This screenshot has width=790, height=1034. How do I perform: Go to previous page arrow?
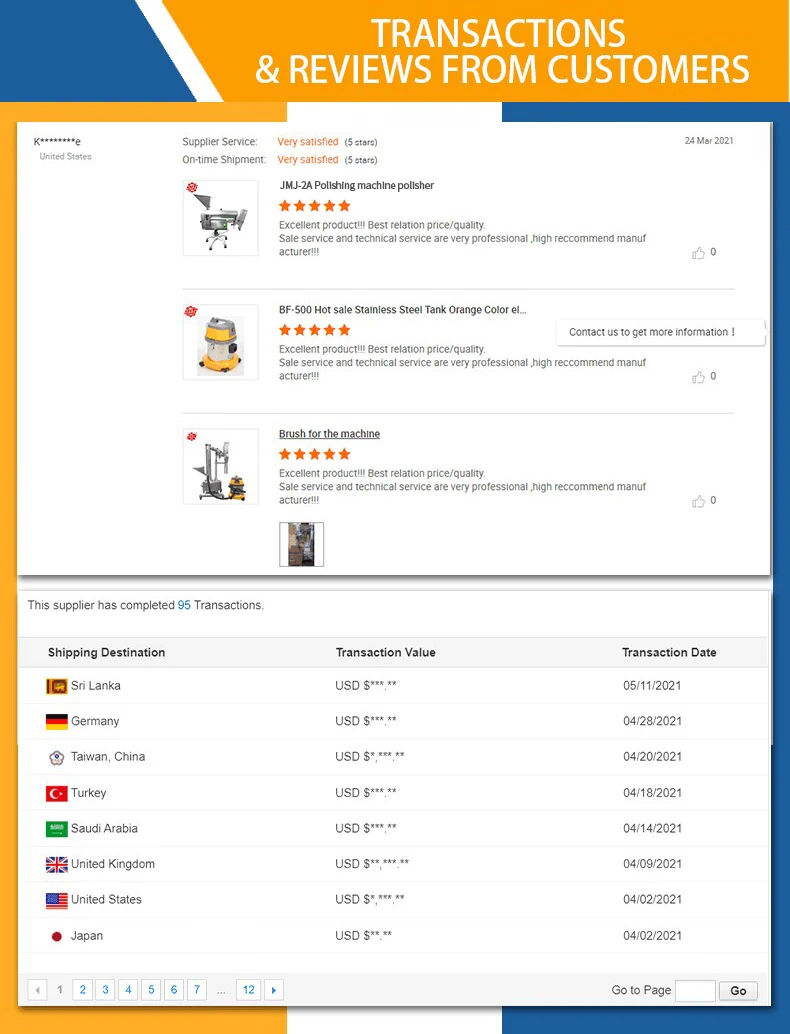pos(38,990)
